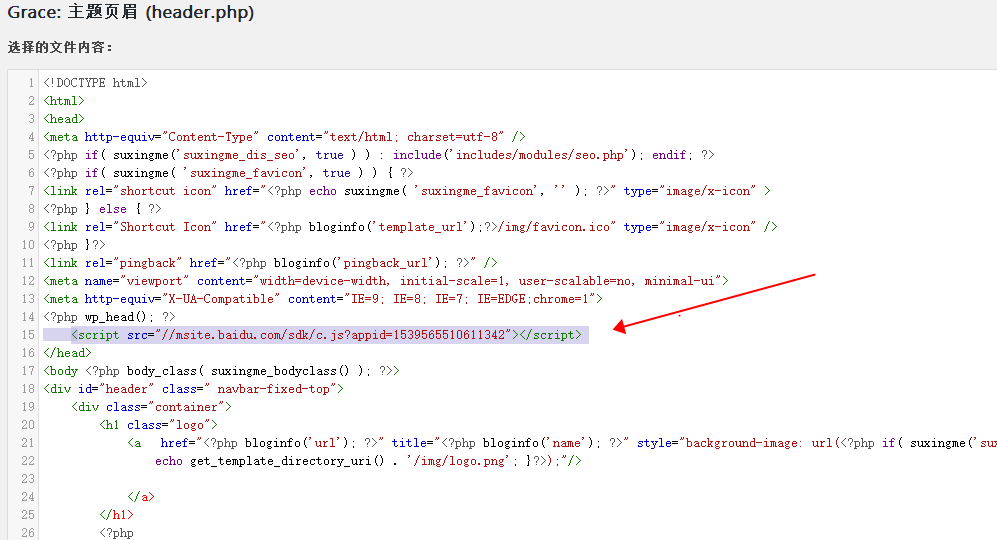Screen dimensions: 997x540
Task: Click the closing </head> tag
Action: click(67, 353)
